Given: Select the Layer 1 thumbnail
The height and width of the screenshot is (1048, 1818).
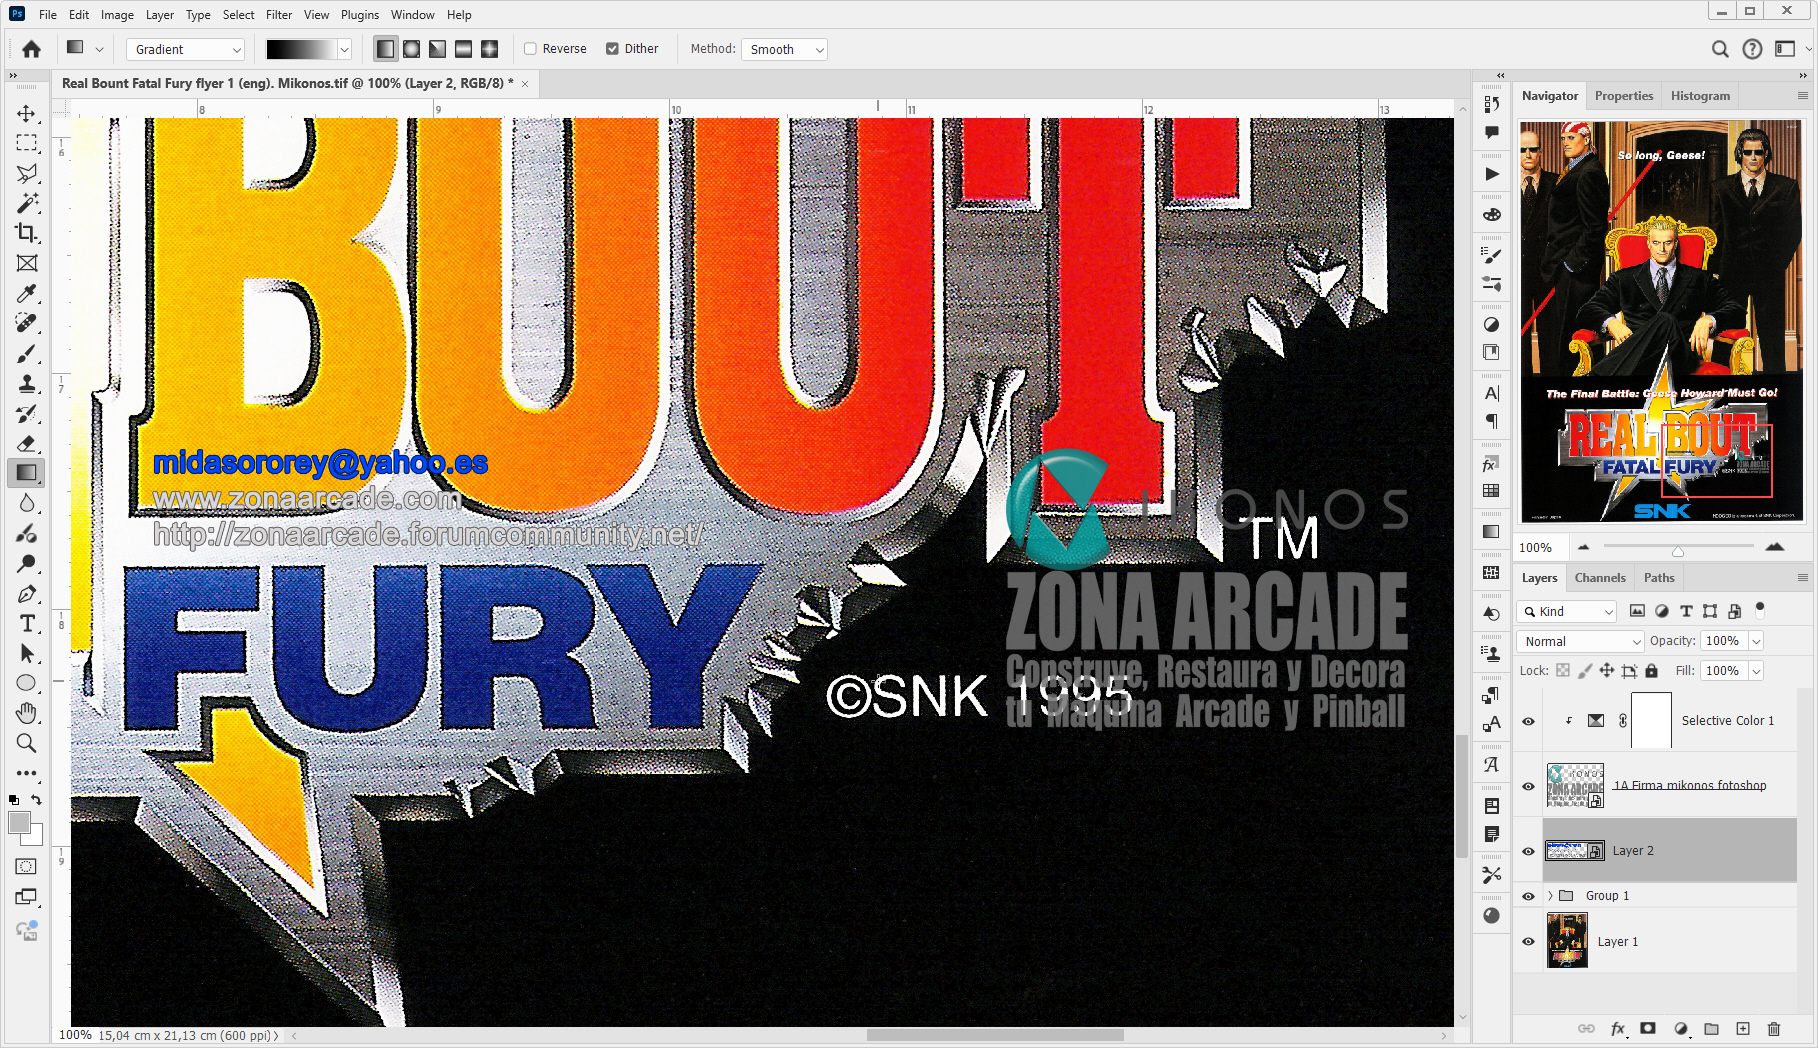Looking at the screenshot, I should pos(1567,941).
